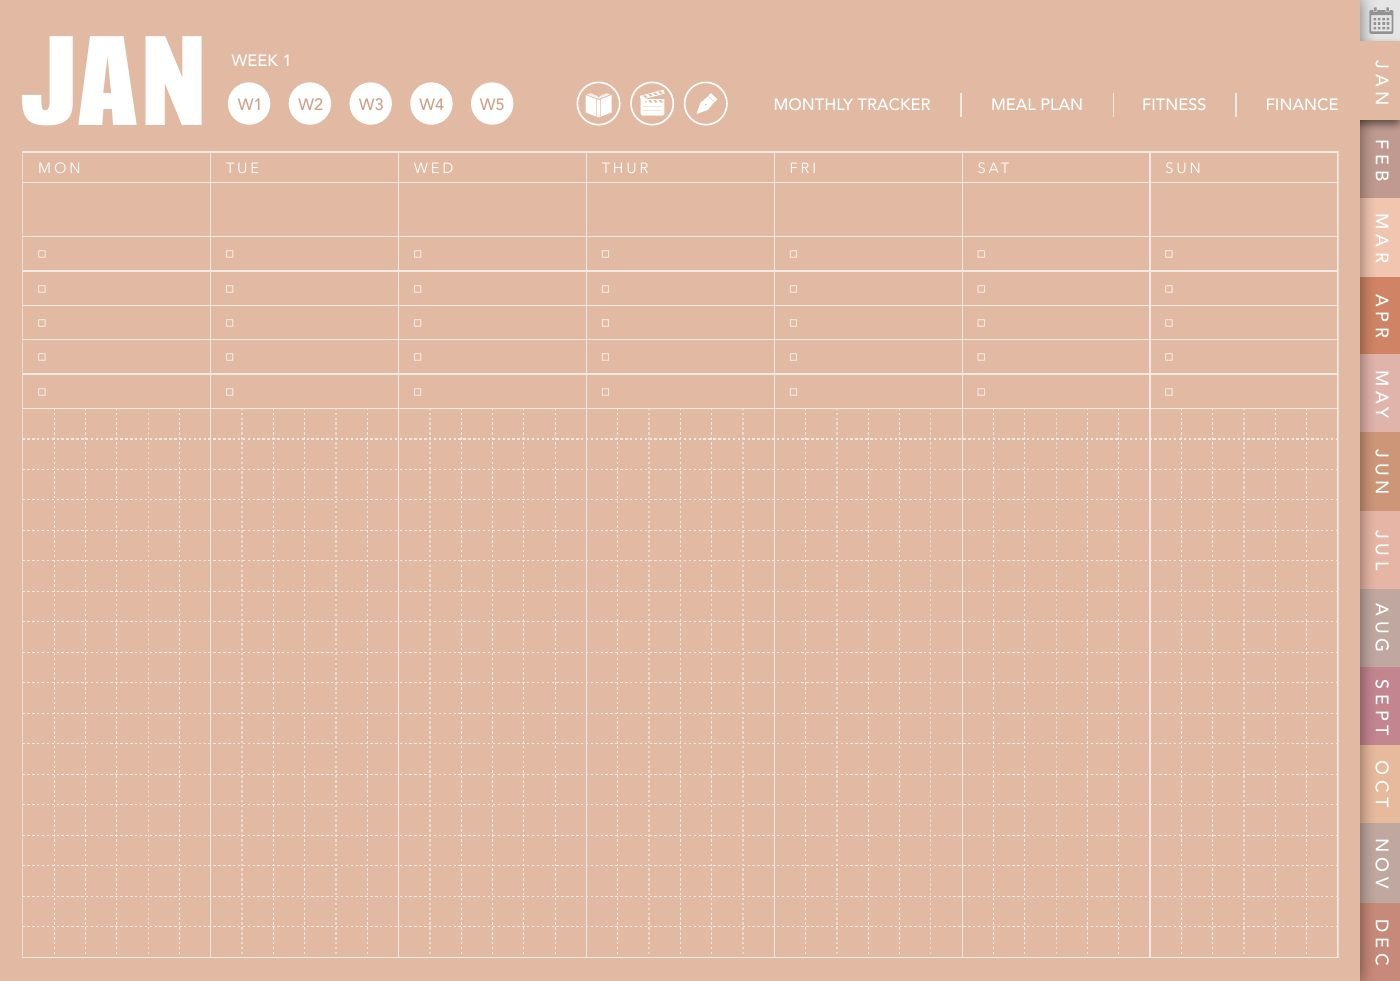The width and height of the screenshot is (1400, 981).
Task: Tick the third checkbox under WED
Action: pos(418,323)
